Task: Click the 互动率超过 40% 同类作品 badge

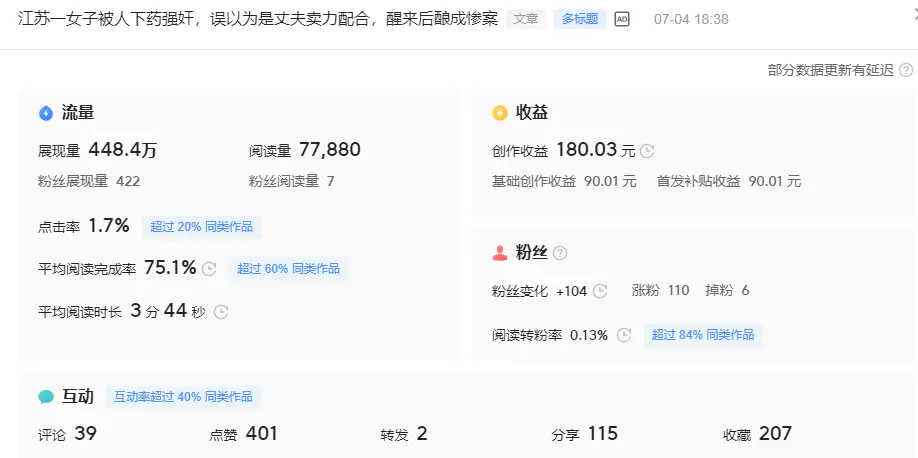Action: click(x=183, y=397)
